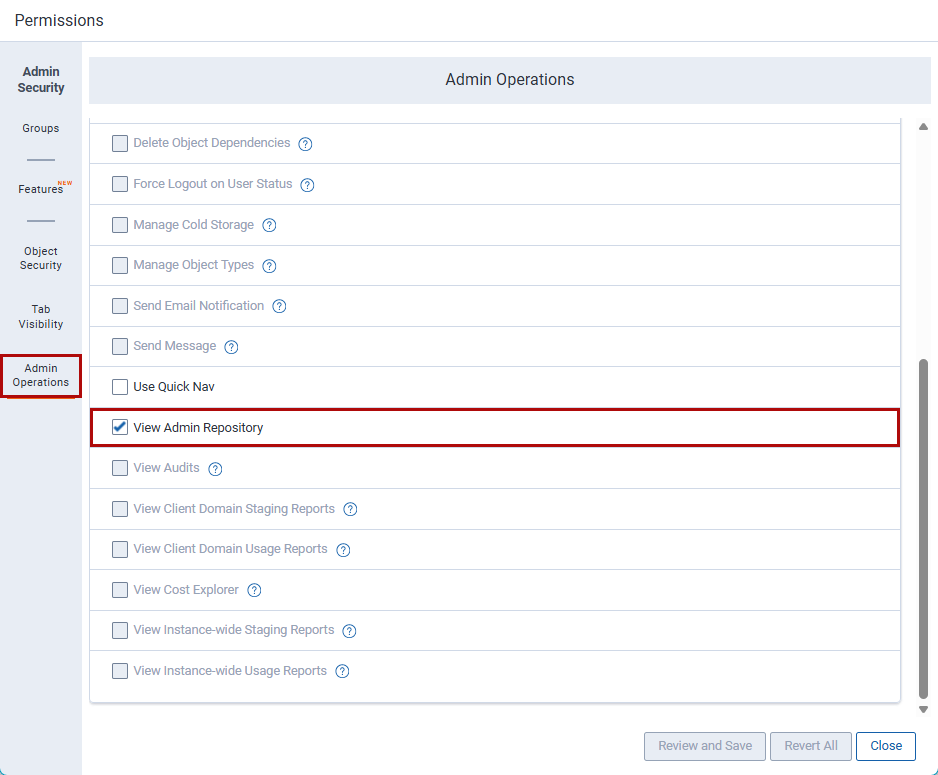Check the Manage Cold Storage box
The width and height of the screenshot is (938, 775).
click(x=120, y=225)
